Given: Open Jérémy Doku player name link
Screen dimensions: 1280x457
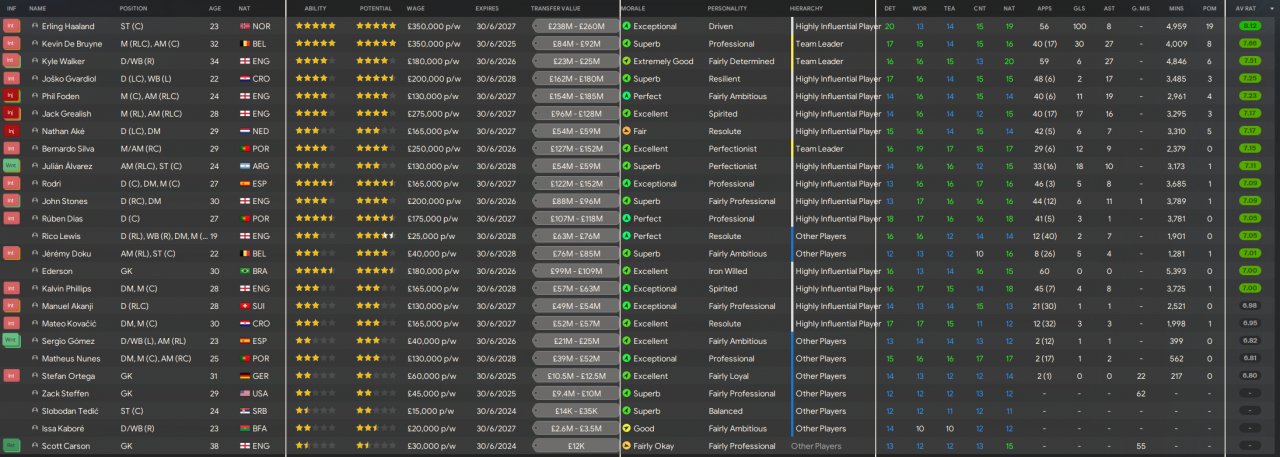Looking at the screenshot, I should click(x=68, y=254).
